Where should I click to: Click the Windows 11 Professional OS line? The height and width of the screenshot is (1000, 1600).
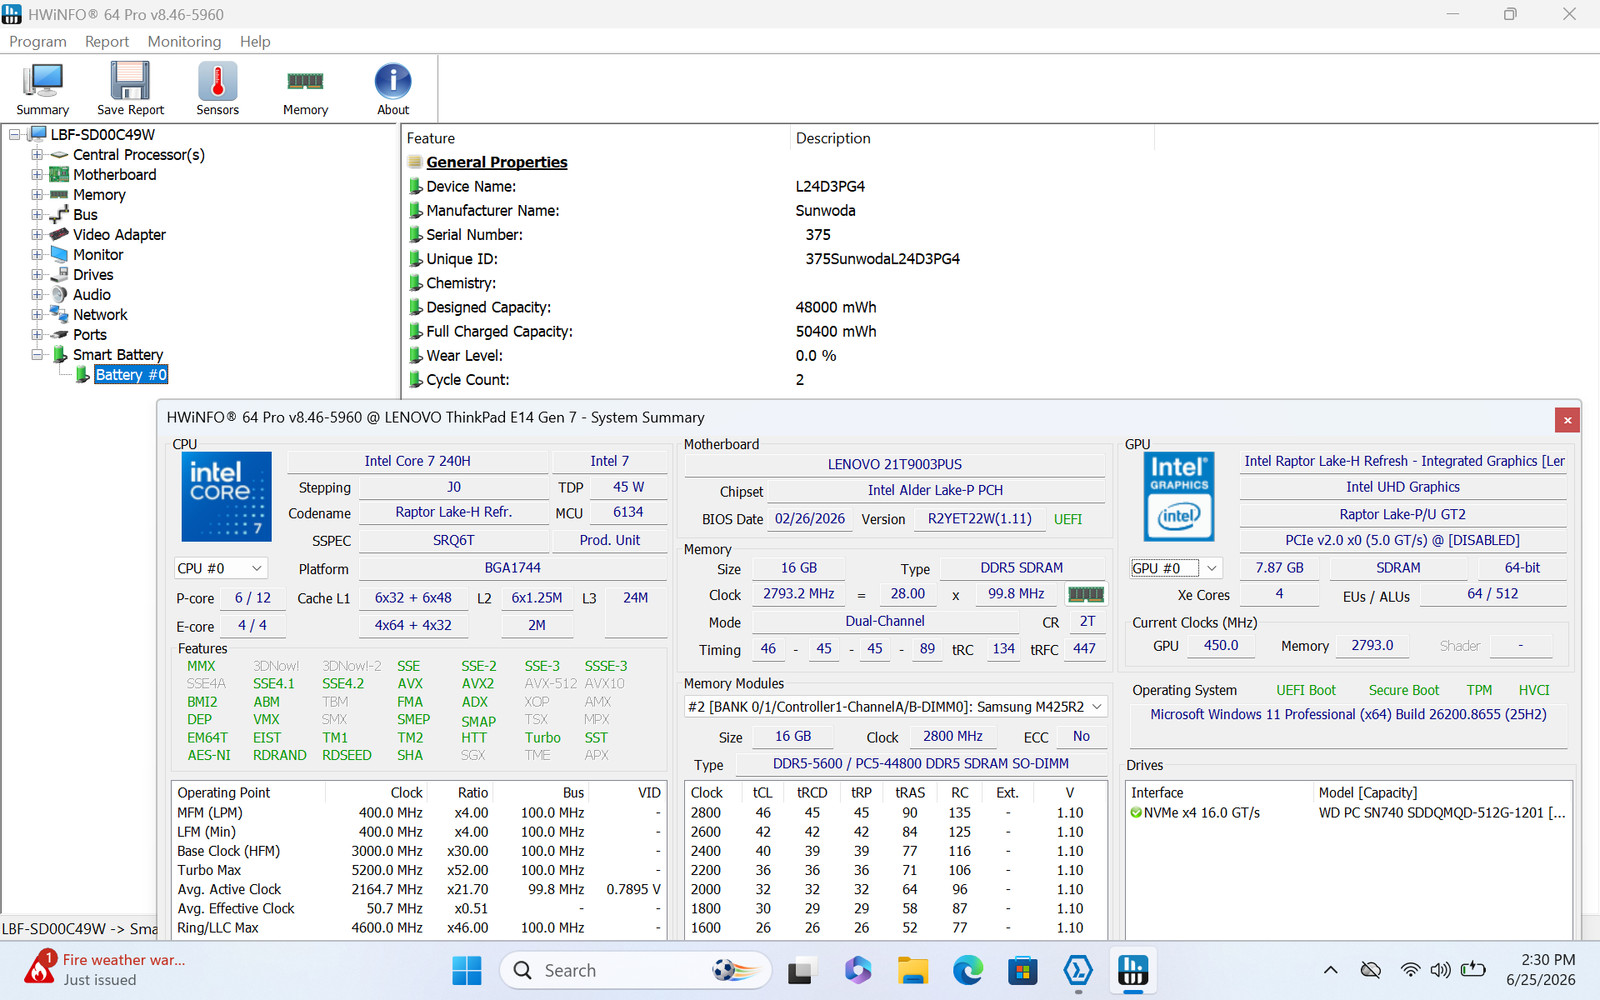(1348, 714)
